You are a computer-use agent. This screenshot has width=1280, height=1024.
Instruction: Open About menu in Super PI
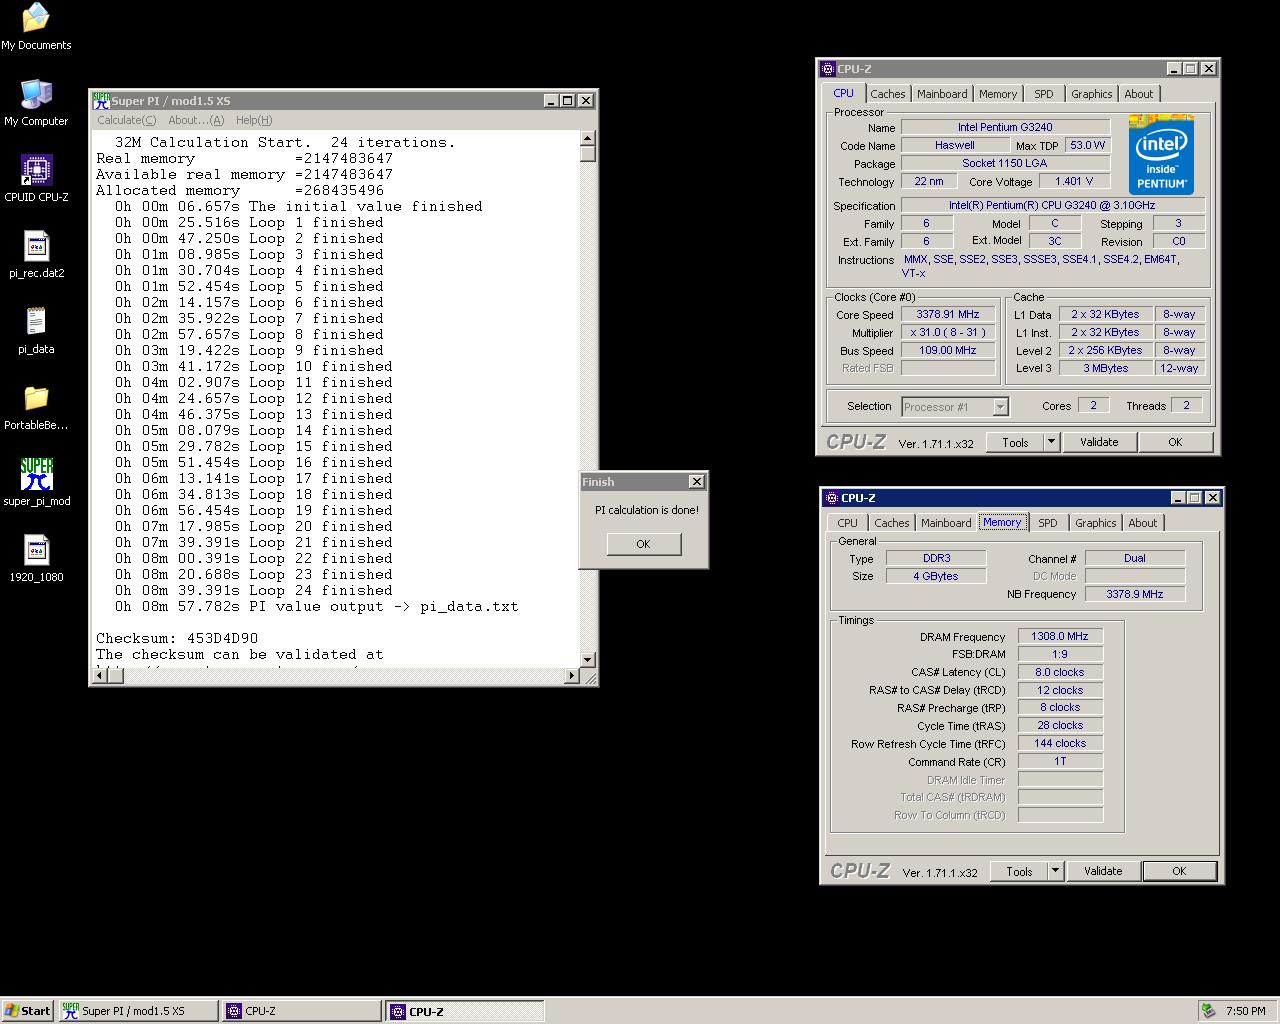pos(196,120)
